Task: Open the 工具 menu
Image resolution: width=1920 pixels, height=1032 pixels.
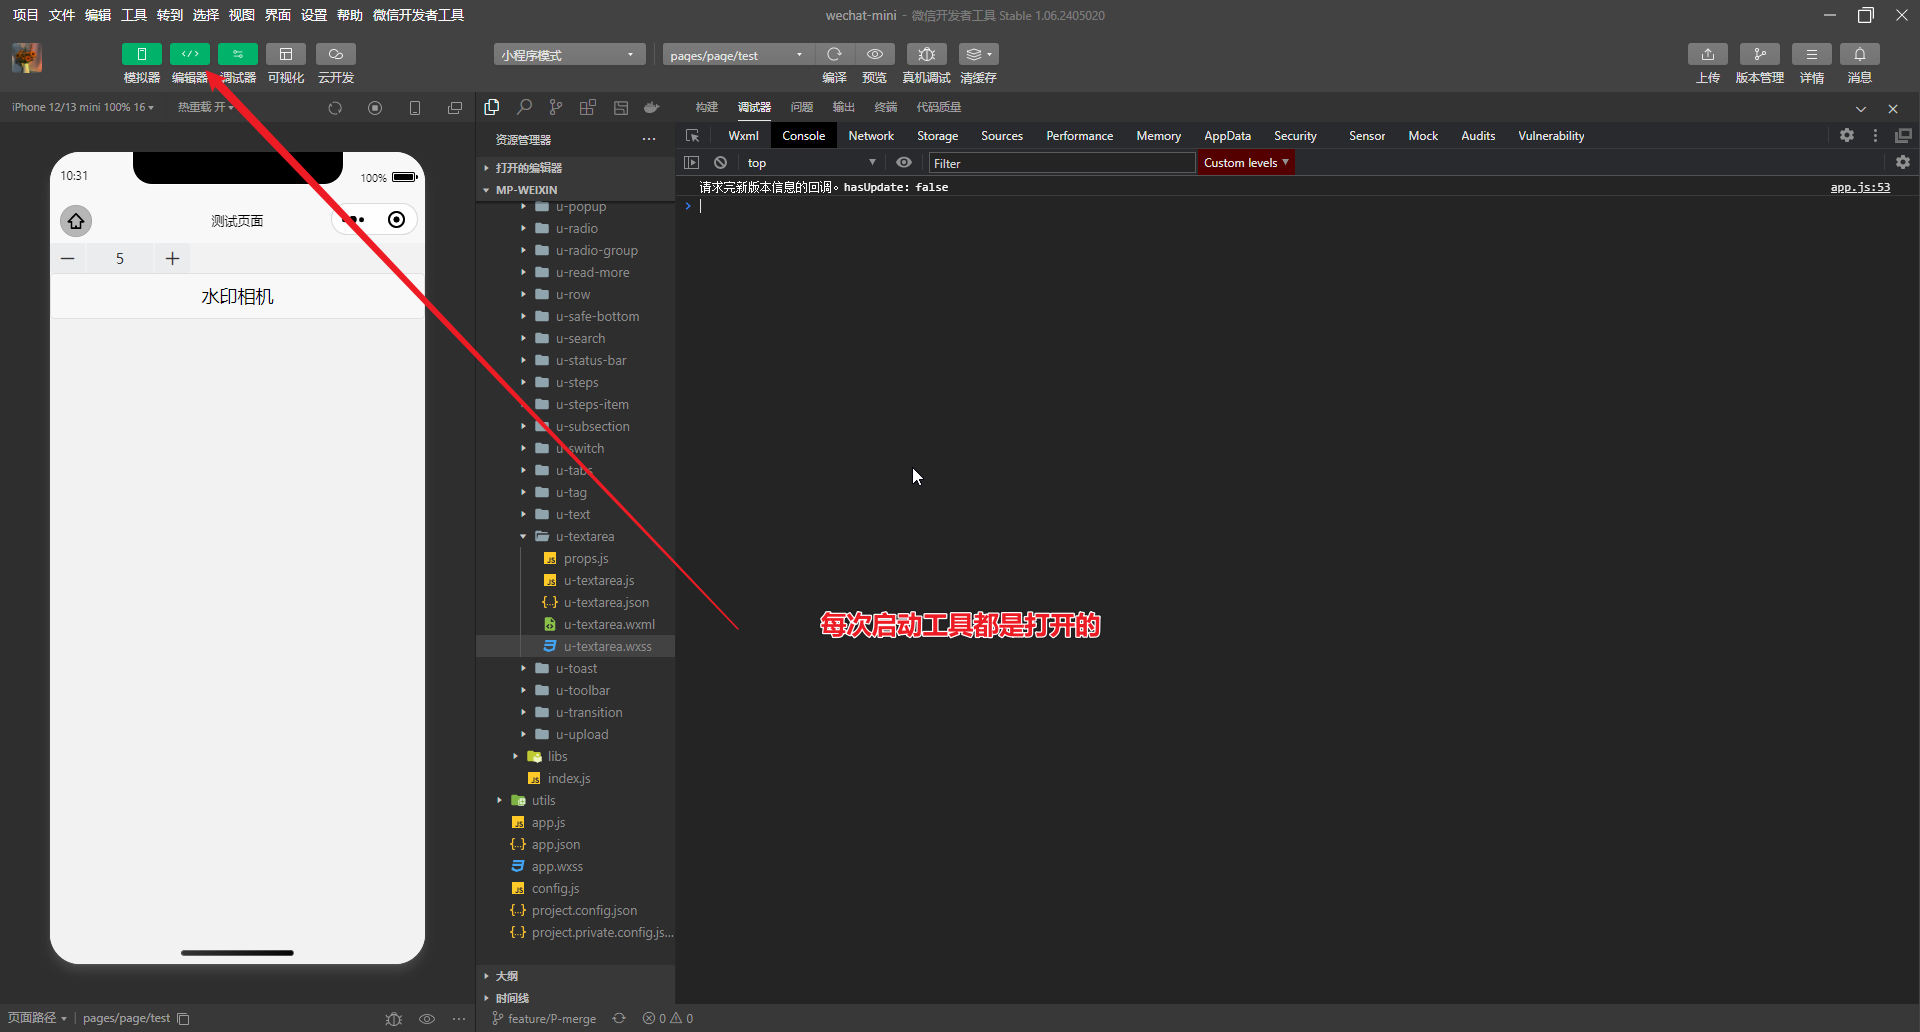Action: point(134,15)
